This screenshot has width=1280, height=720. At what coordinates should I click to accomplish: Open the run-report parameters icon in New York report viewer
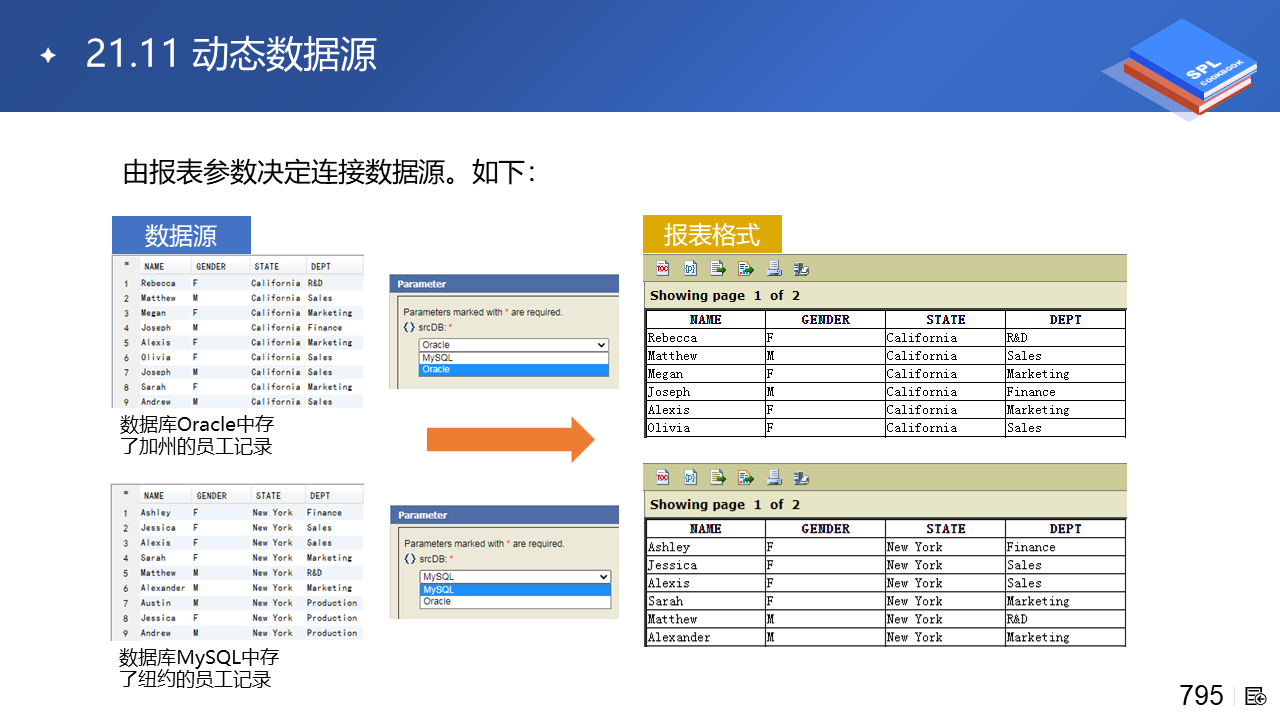(x=690, y=477)
